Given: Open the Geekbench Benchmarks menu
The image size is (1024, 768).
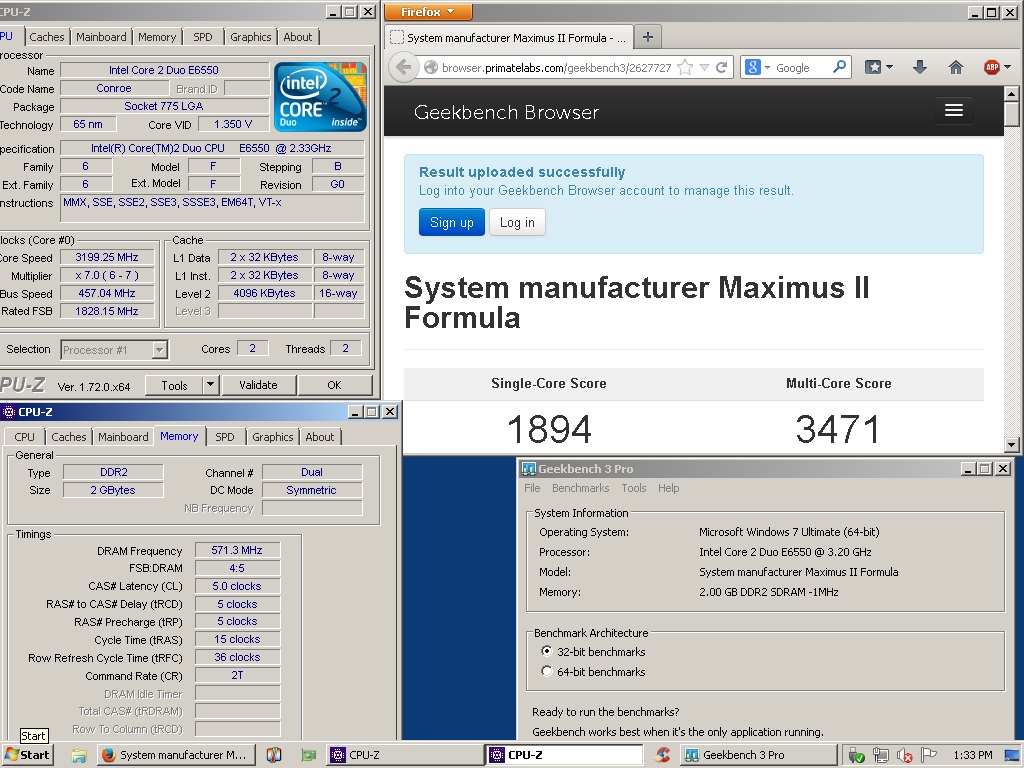Looking at the screenshot, I should click(580, 488).
